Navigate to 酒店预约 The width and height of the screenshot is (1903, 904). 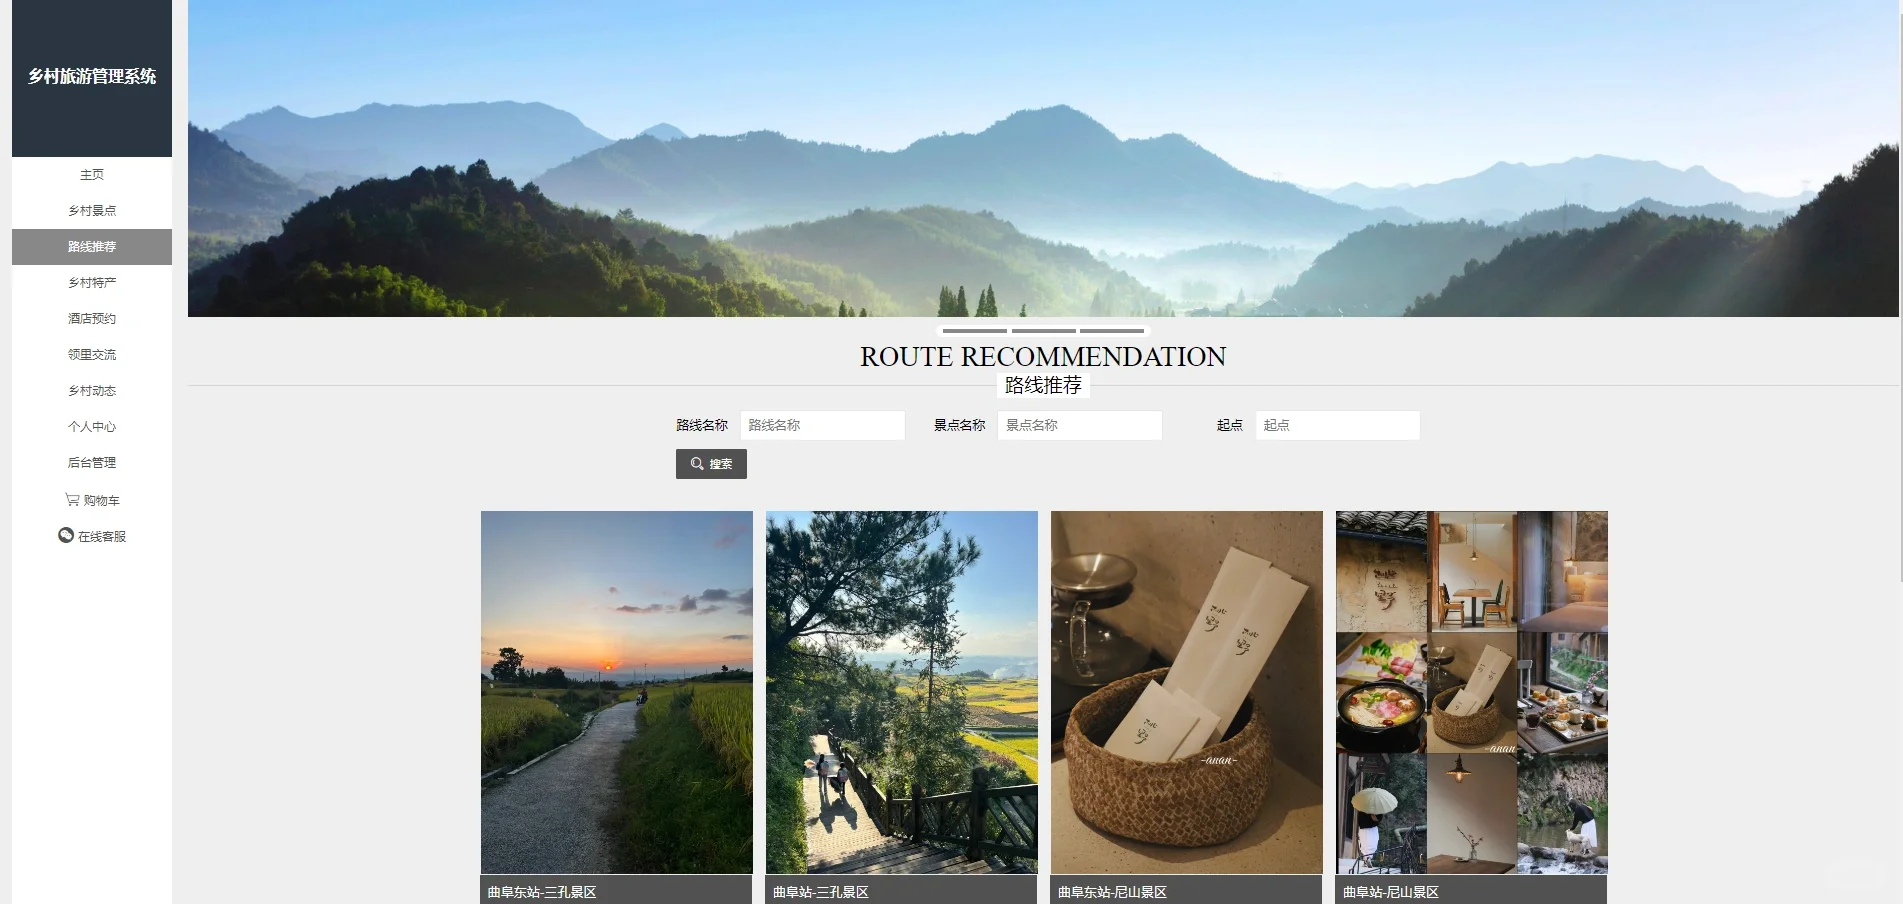tap(92, 319)
